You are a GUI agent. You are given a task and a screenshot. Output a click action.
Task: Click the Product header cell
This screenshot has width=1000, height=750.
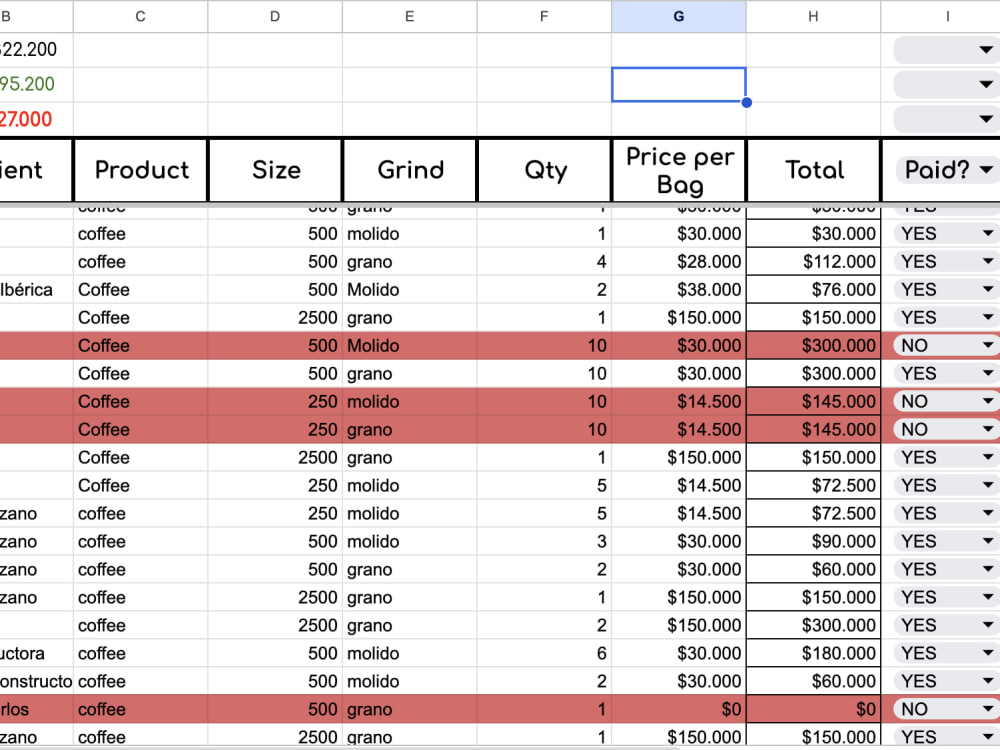click(x=141, y=170)
